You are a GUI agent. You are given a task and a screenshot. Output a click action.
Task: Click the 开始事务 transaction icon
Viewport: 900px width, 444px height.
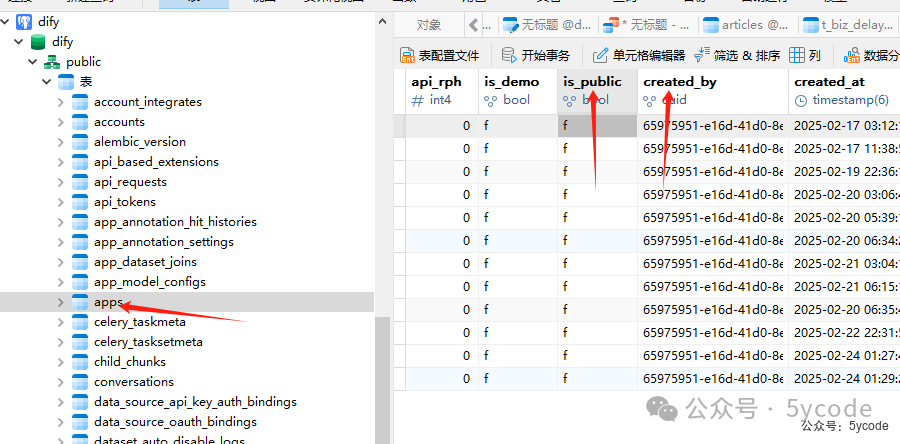(509, 55)
